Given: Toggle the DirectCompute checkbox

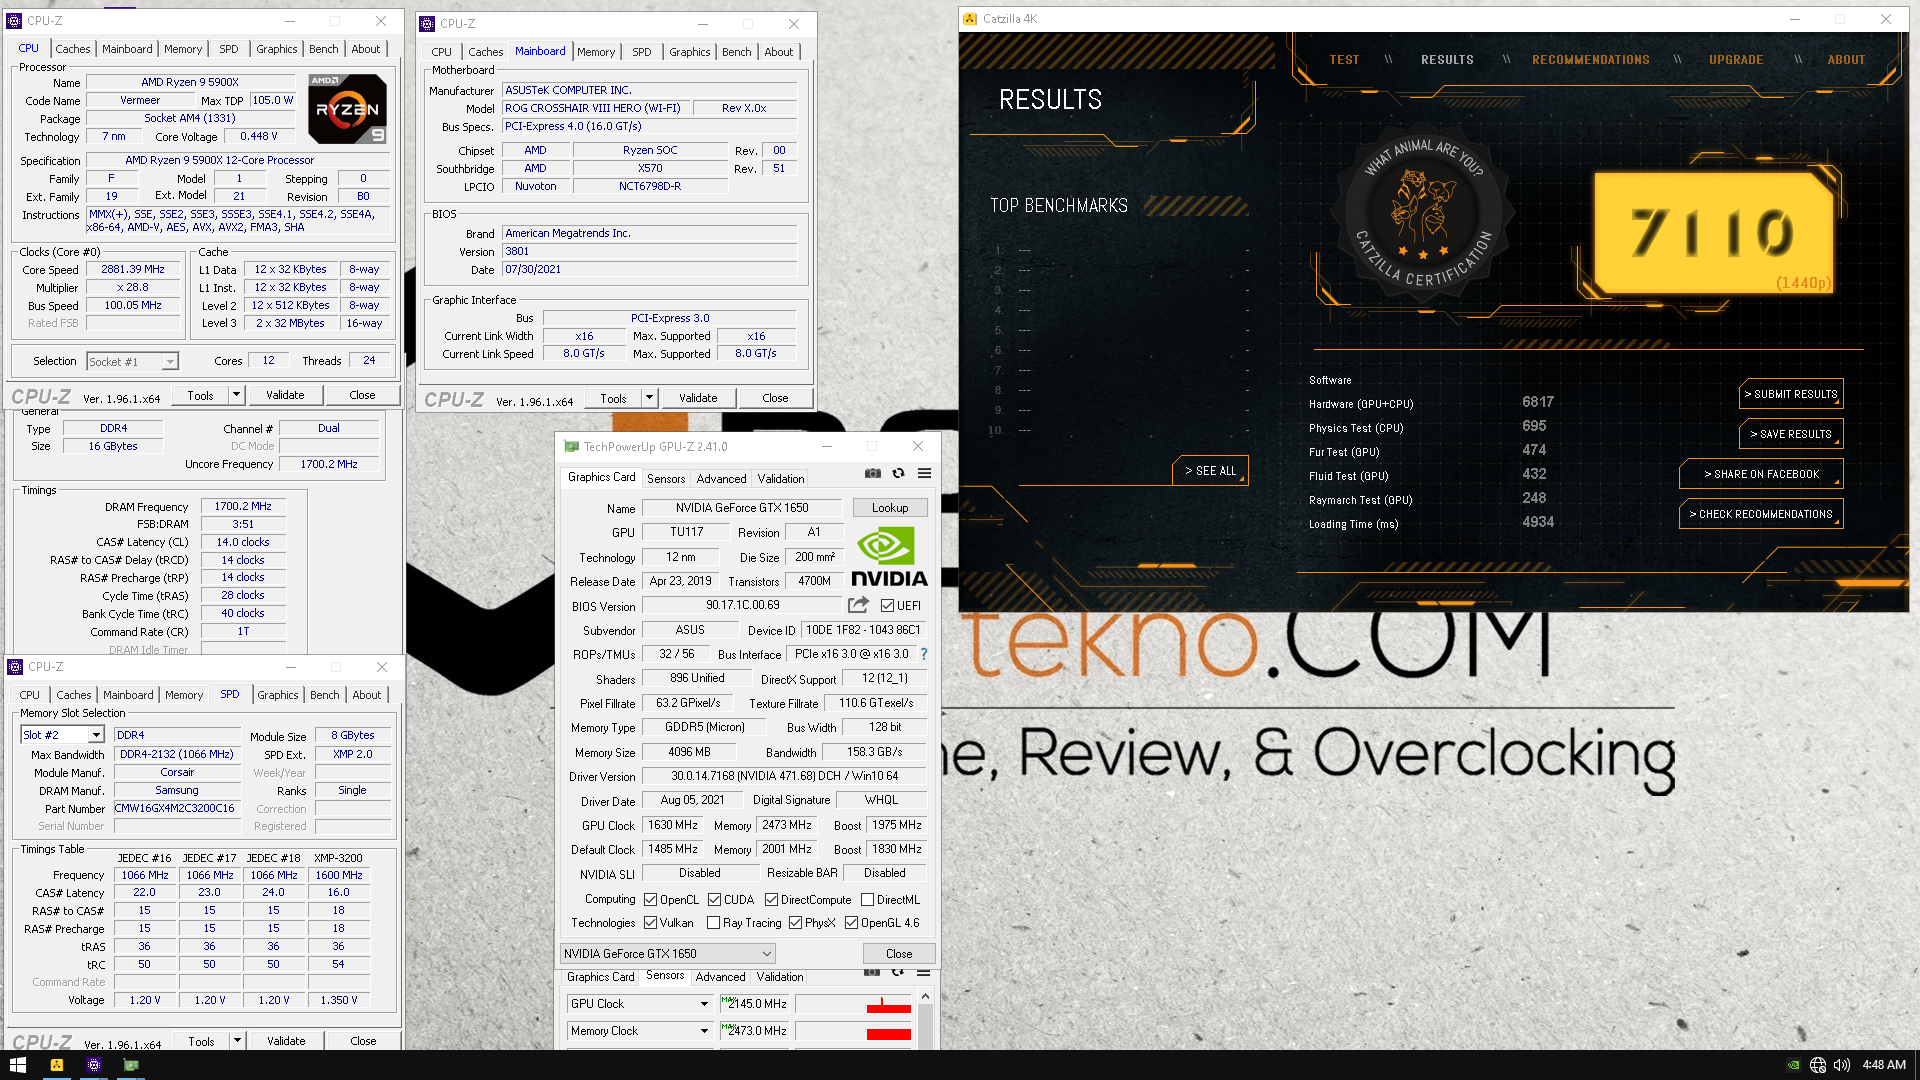Looking at the screenshot, I should [771, 900].
